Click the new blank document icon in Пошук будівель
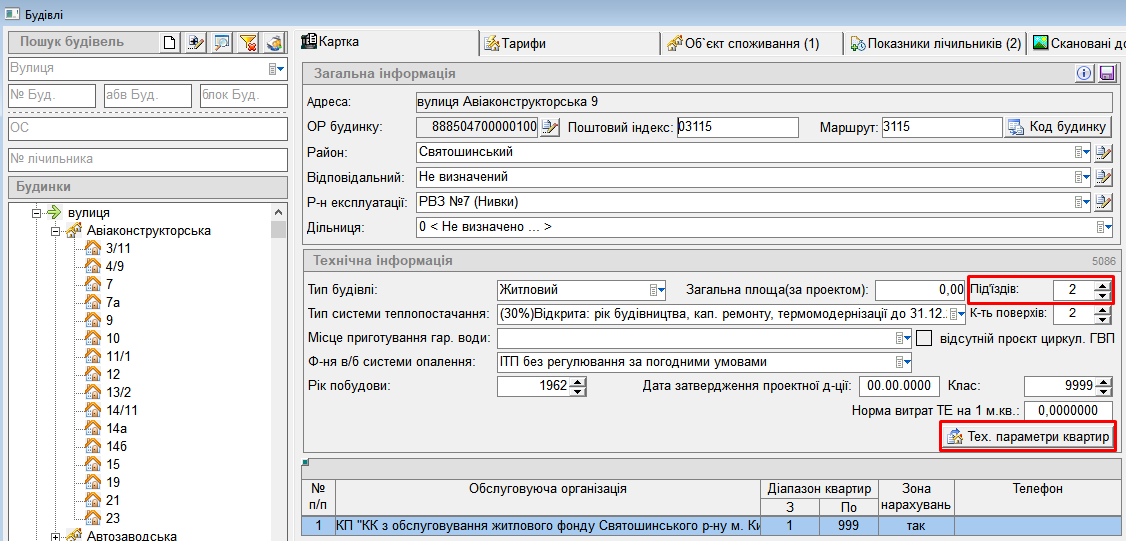1126x541 pixels. coord(170,42)
